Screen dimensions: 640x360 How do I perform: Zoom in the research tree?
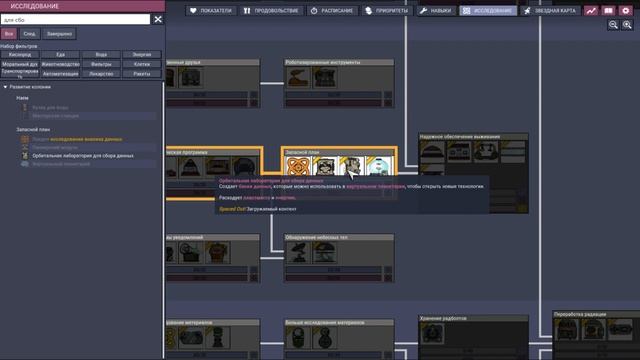tap(627, 25)
